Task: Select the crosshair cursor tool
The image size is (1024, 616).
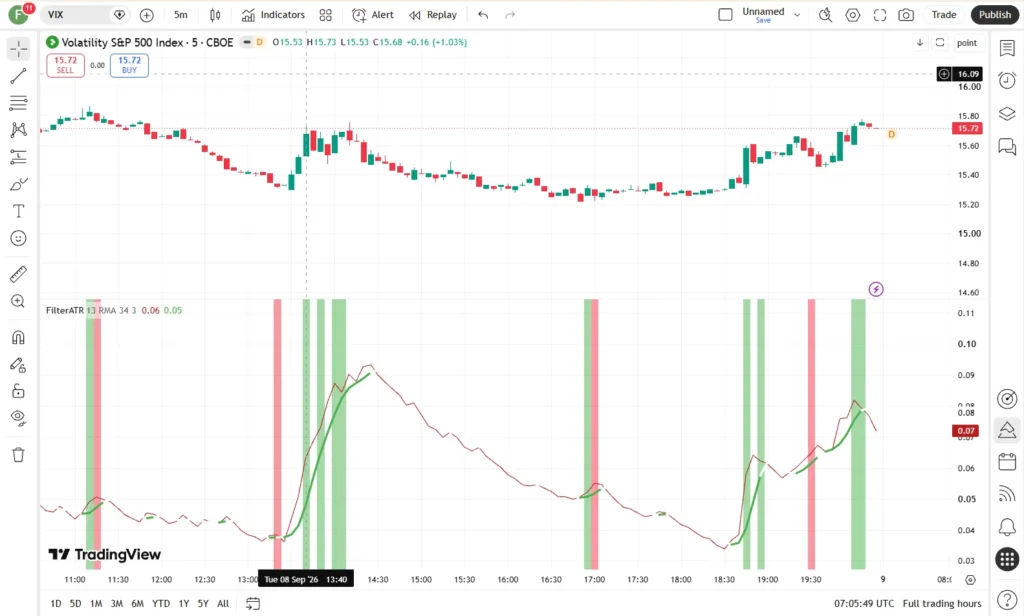Action: coord(18,49)
